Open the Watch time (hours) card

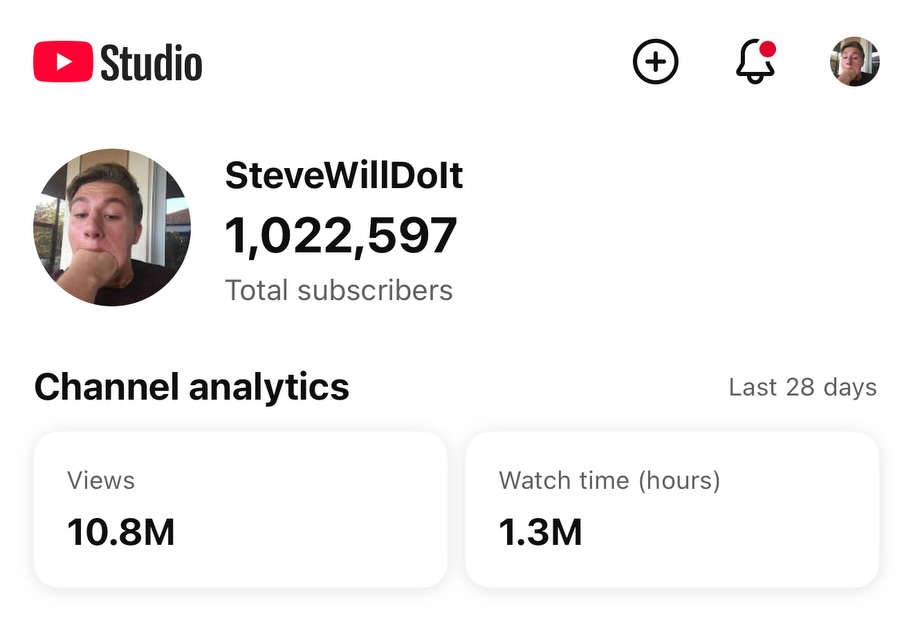[672, 509]
